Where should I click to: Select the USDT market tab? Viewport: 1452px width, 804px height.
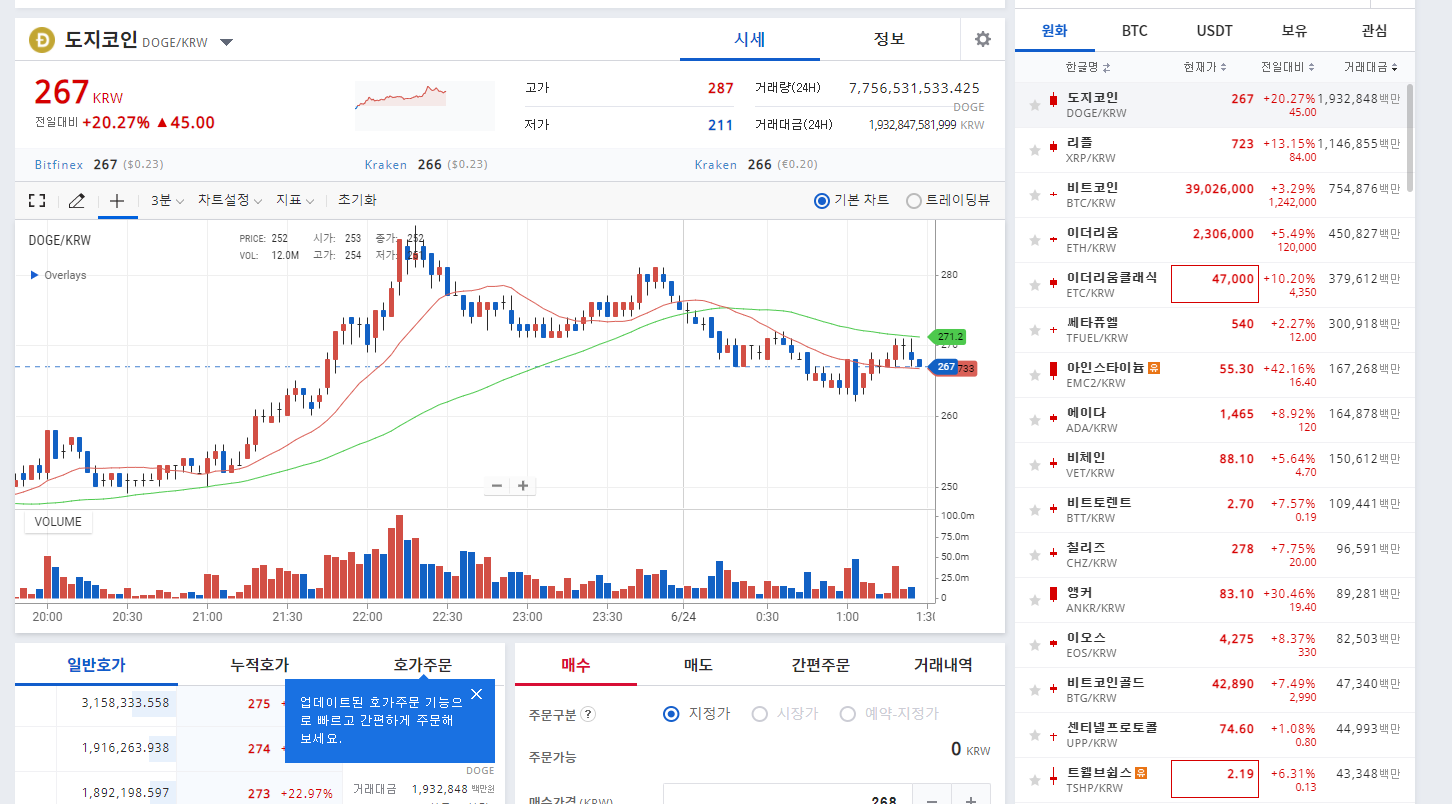tap(1215, 31)
